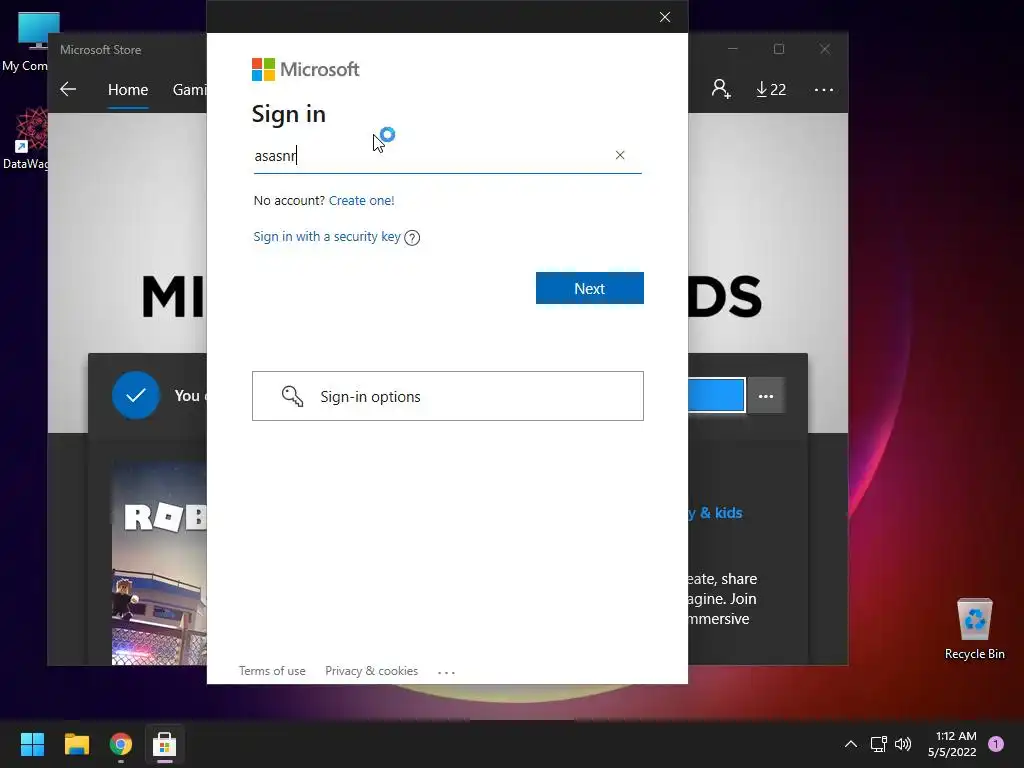Open the account sign-in icon in Microsoft Store
Screen dimensions: 1024x768
(721, 89)
